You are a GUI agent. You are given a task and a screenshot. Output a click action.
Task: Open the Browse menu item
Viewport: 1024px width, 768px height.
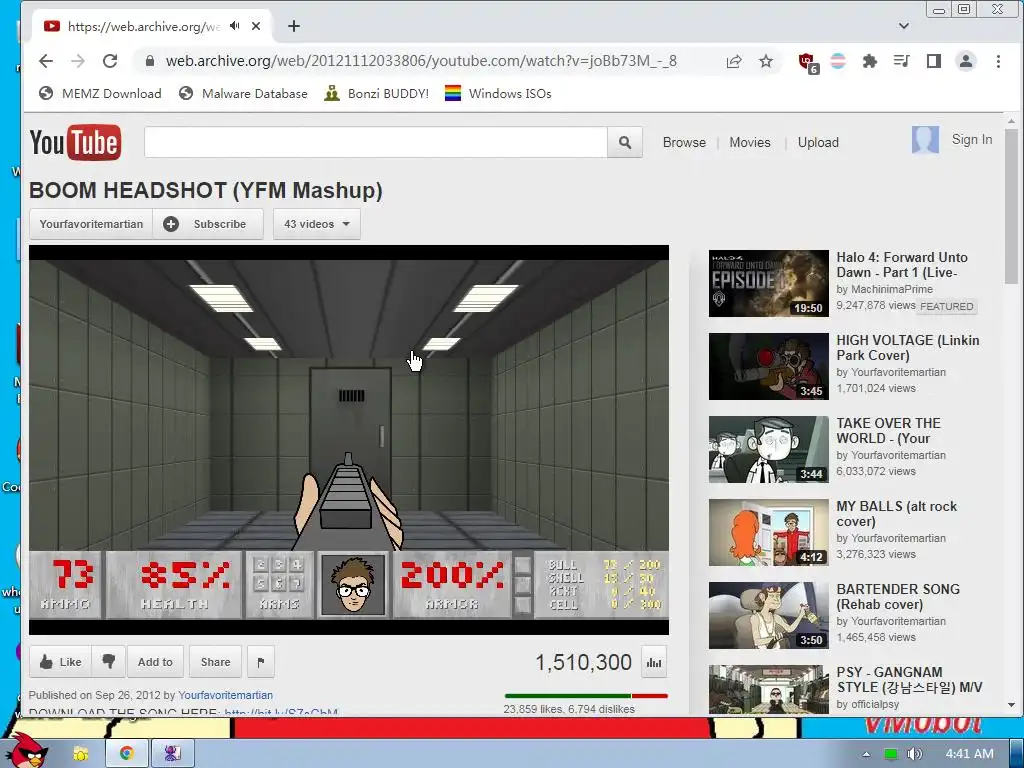(x=684, y=142)
